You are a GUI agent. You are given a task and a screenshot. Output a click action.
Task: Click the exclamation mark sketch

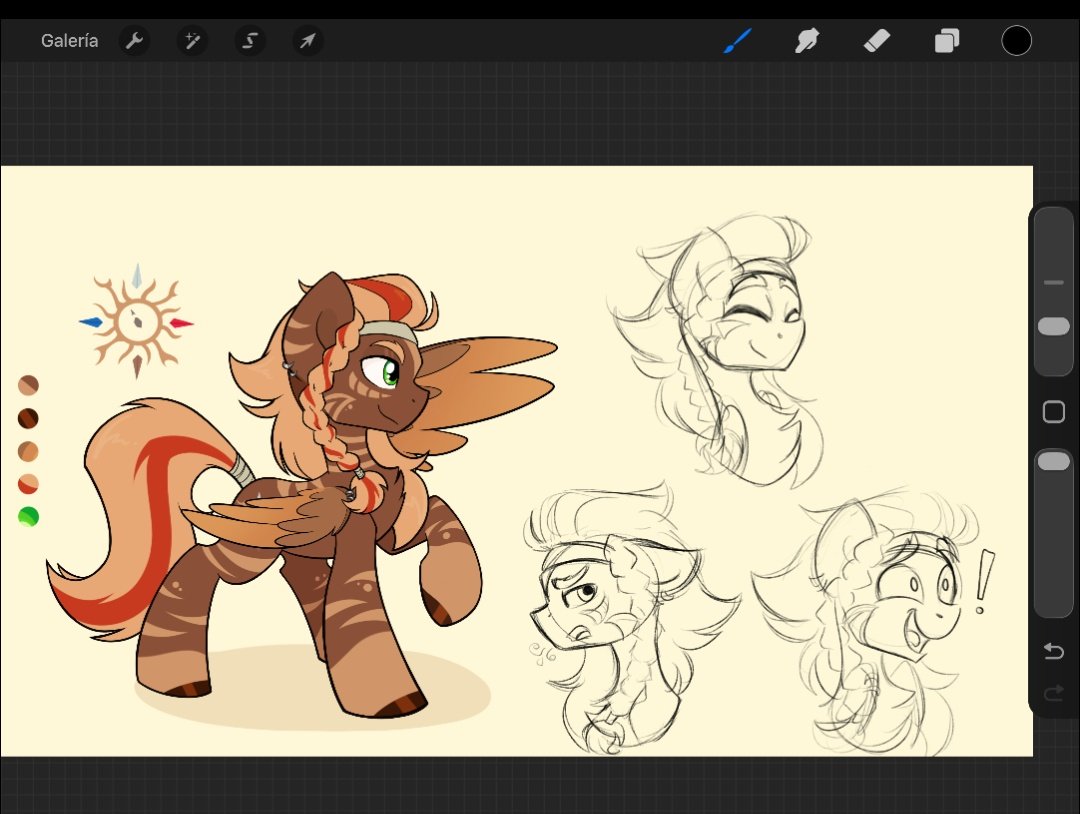[984, 582]
